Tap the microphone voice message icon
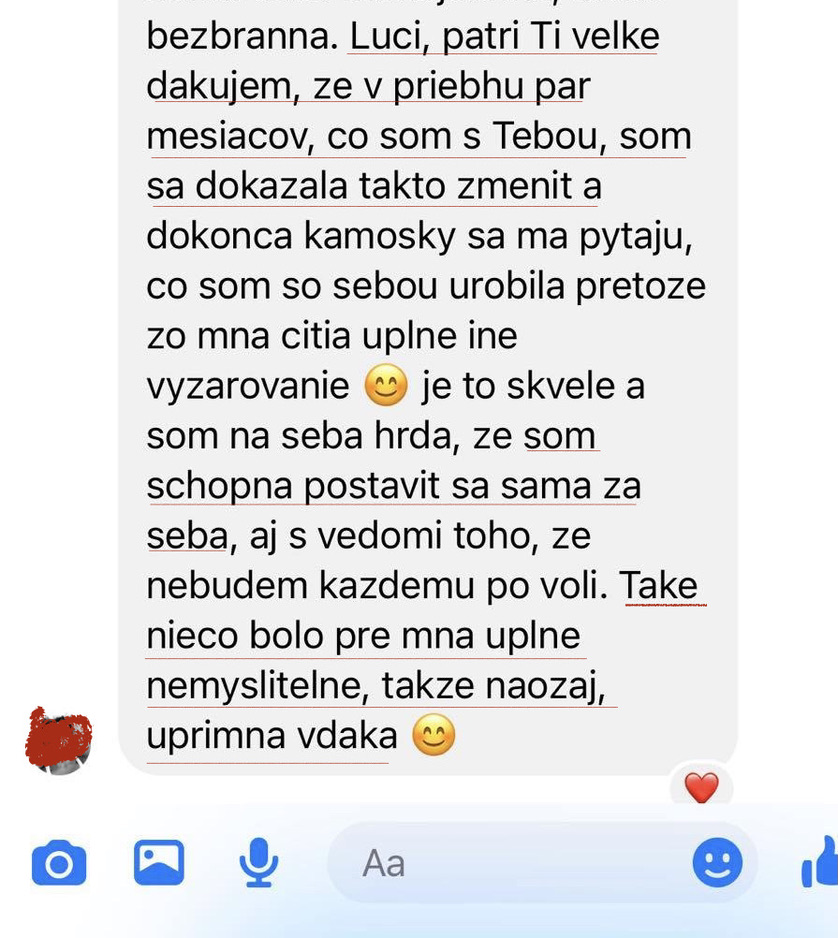Image resolution: width=838 pixels, height=938 pixels. (x=258, y=863)
